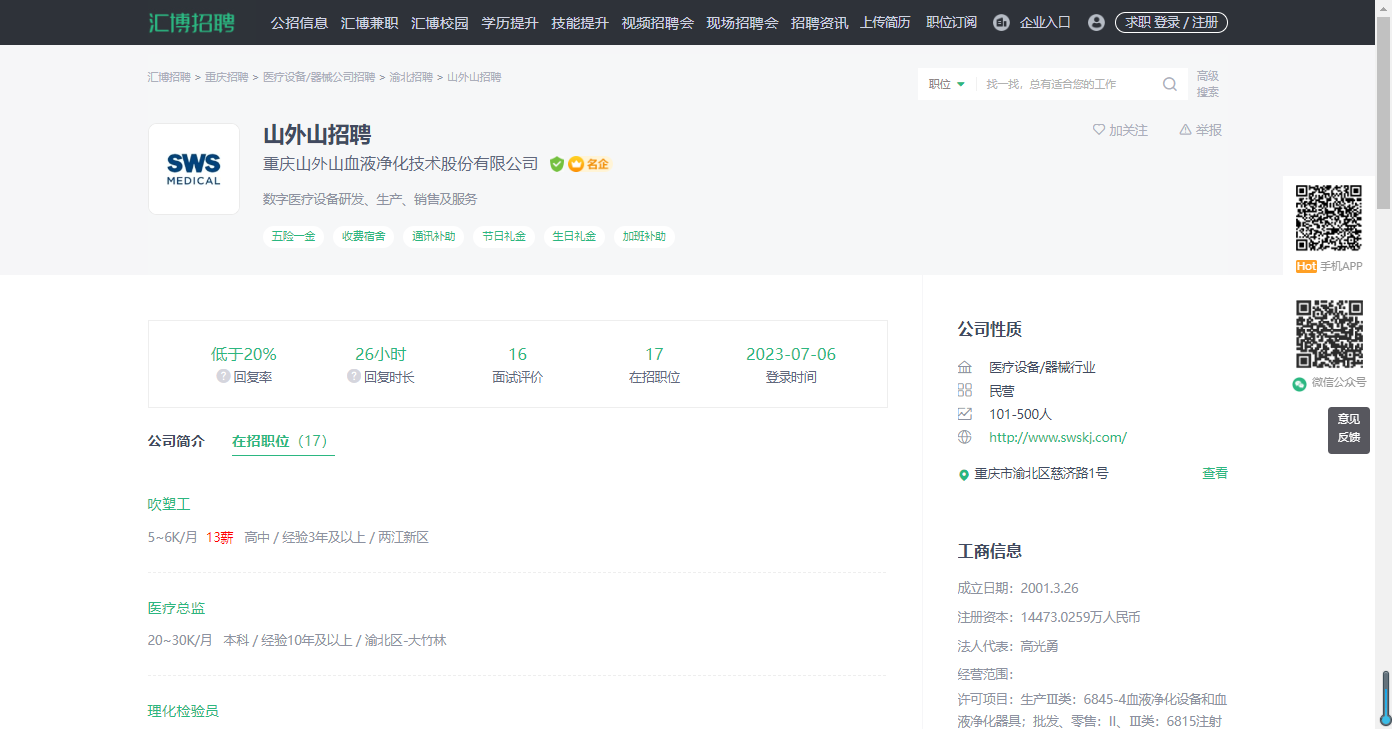
Task: Open 上传简历 in top navigation
Action: [886, 22]
